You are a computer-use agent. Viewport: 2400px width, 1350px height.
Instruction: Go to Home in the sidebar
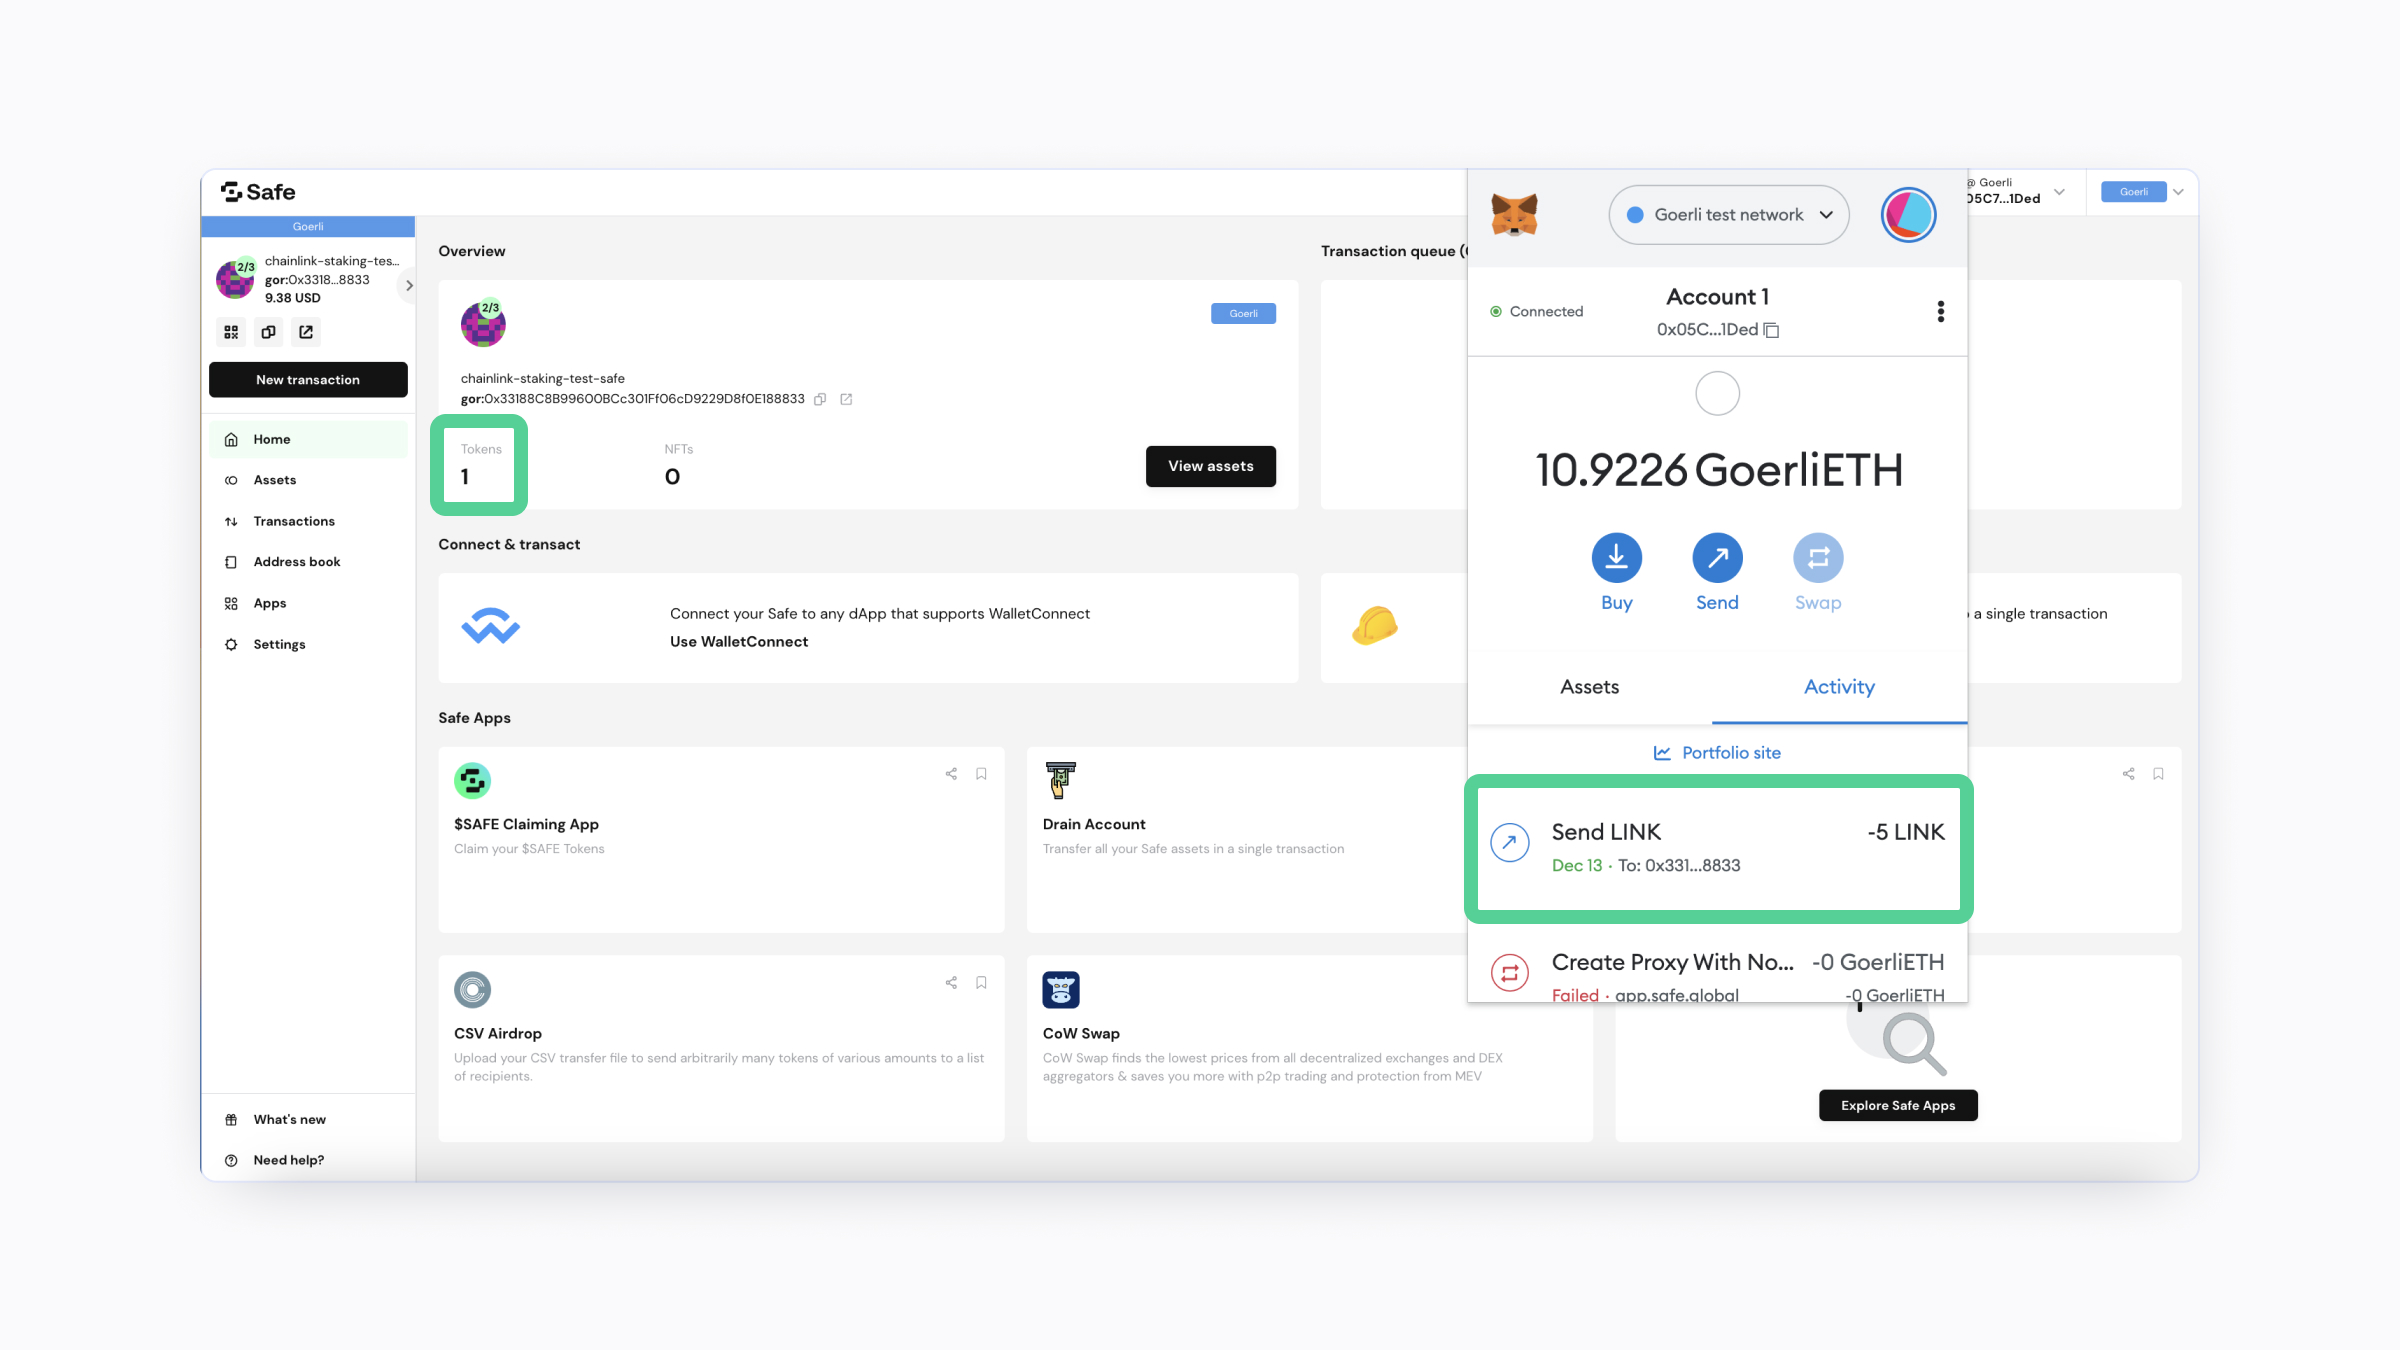point(308,439)
